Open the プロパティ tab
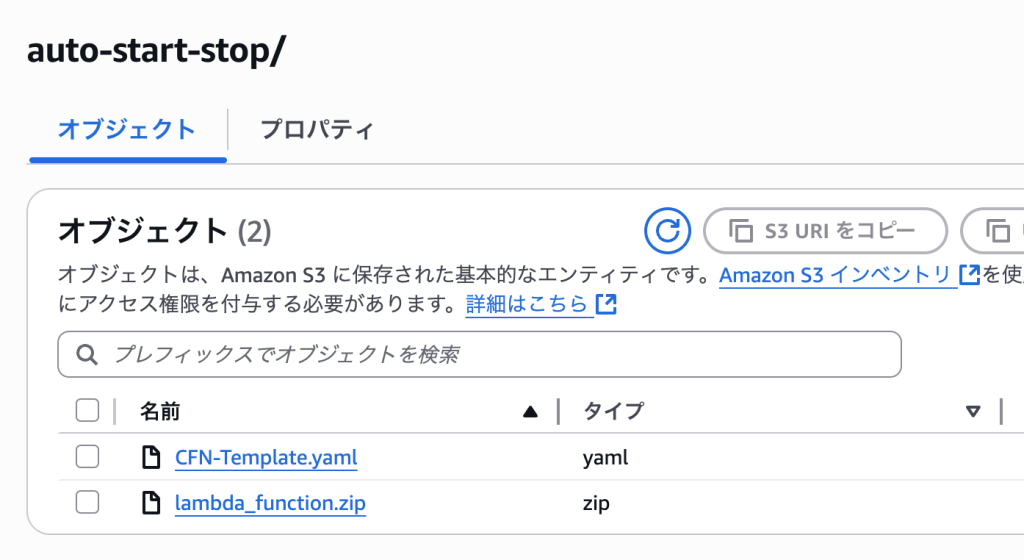The image size is (1024, 560). click(316, 130)
